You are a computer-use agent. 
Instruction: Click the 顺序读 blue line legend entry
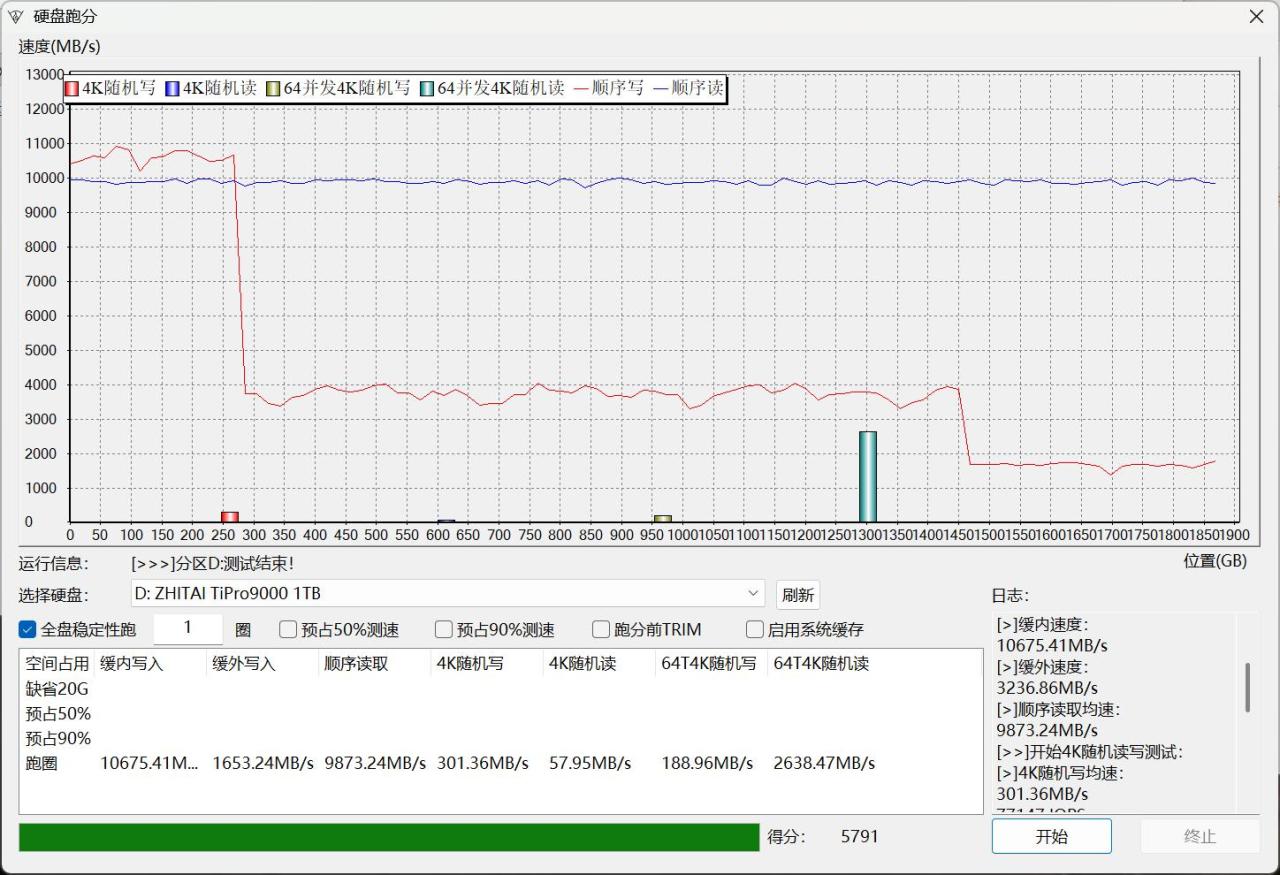[x=688, y=88]
